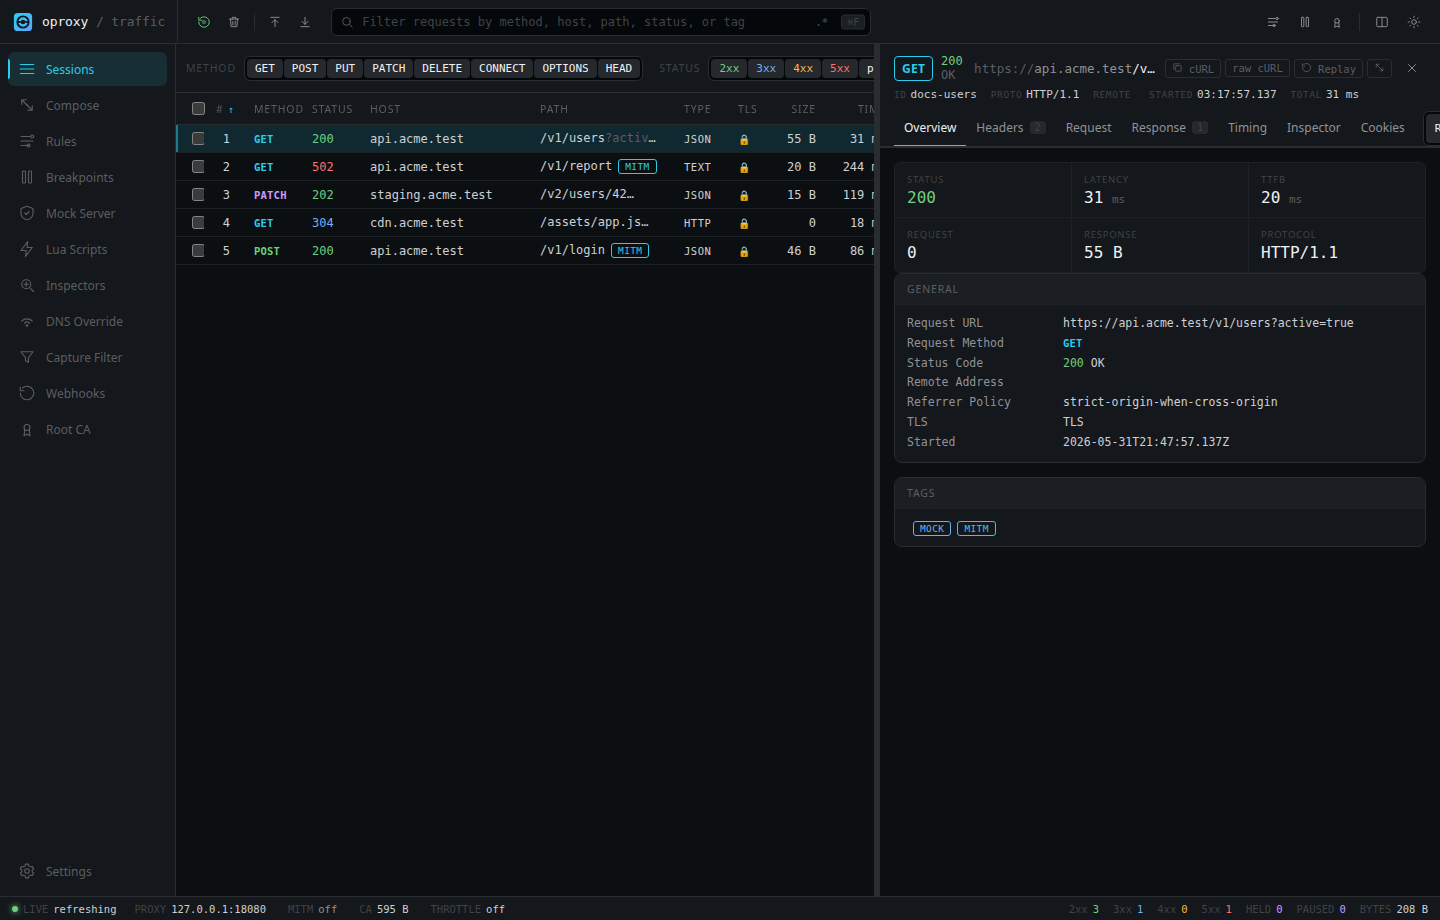
Task: Switch to the Request tab
Action: coord(1089,128)
